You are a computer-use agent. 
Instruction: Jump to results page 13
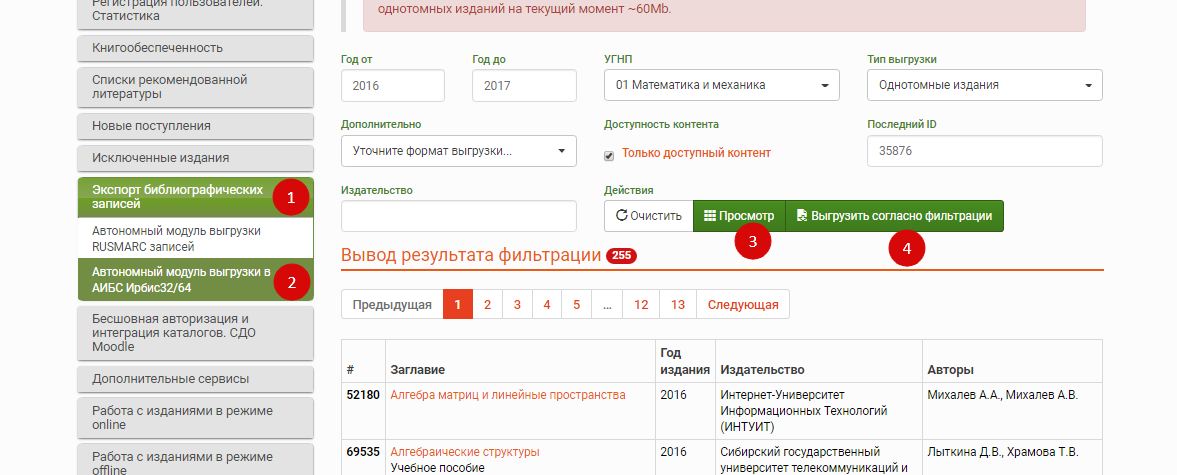coord(678,305)
